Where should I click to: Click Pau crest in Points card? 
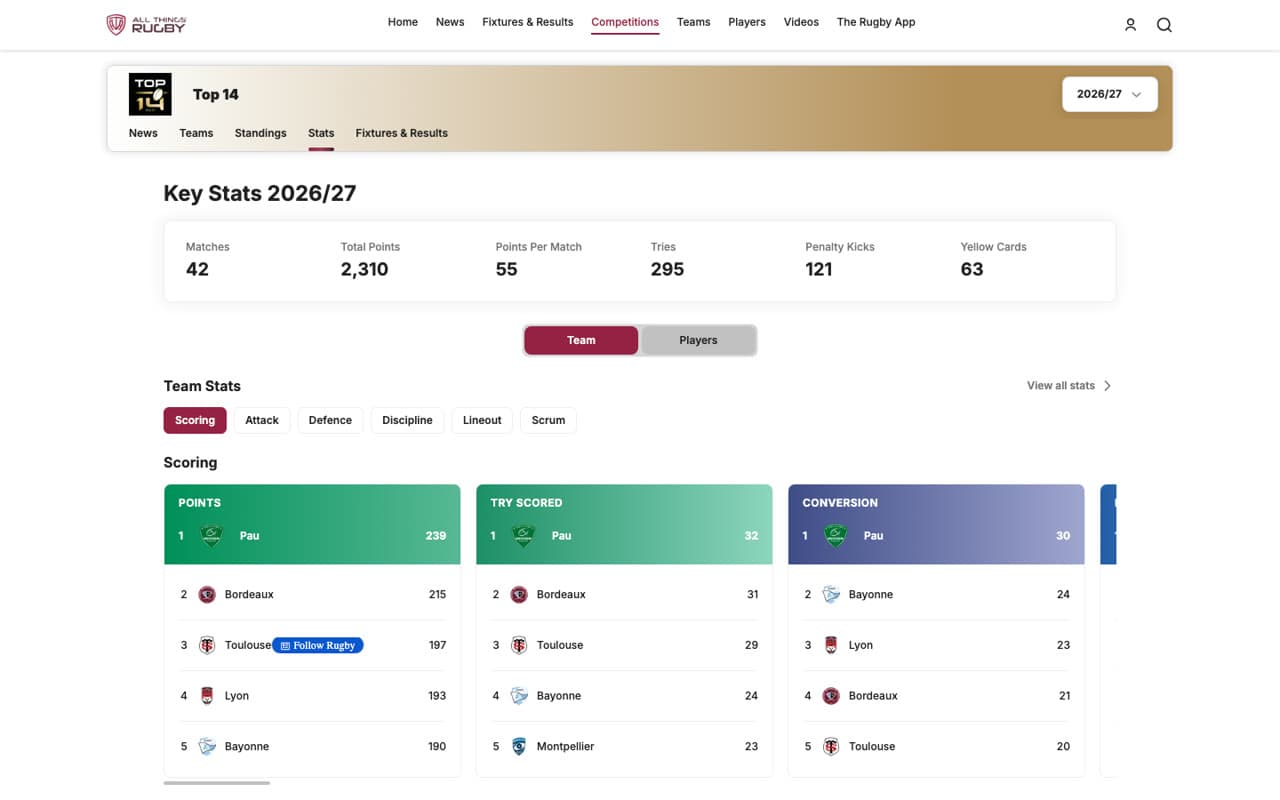click(211, 536)
